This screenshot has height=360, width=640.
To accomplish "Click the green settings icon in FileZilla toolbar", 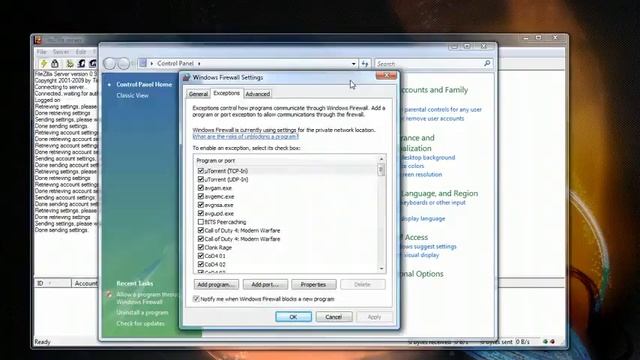I will [x=70, y=63].
